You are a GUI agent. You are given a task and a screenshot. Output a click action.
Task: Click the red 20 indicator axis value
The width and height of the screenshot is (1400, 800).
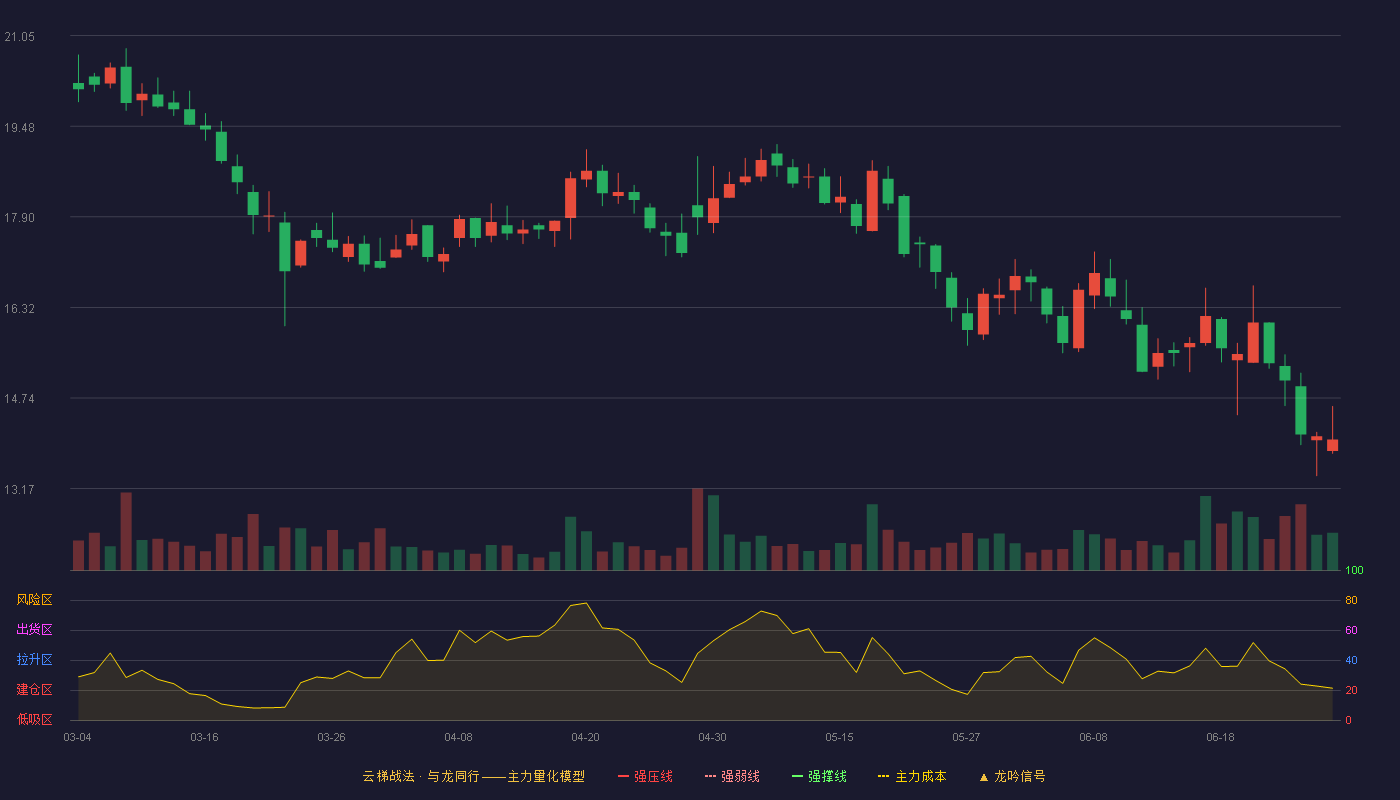(x=1351, y=690)
